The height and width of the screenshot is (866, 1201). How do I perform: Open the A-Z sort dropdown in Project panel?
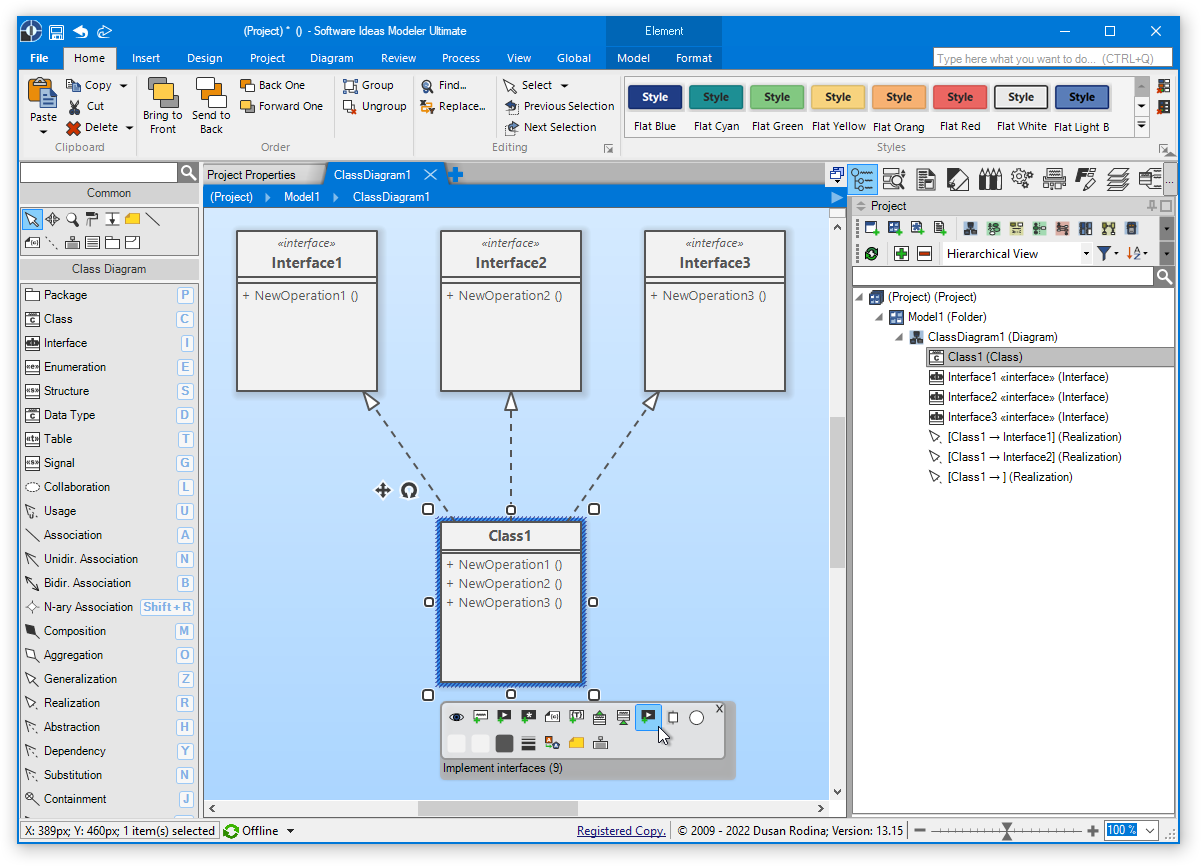[1137, 254]
